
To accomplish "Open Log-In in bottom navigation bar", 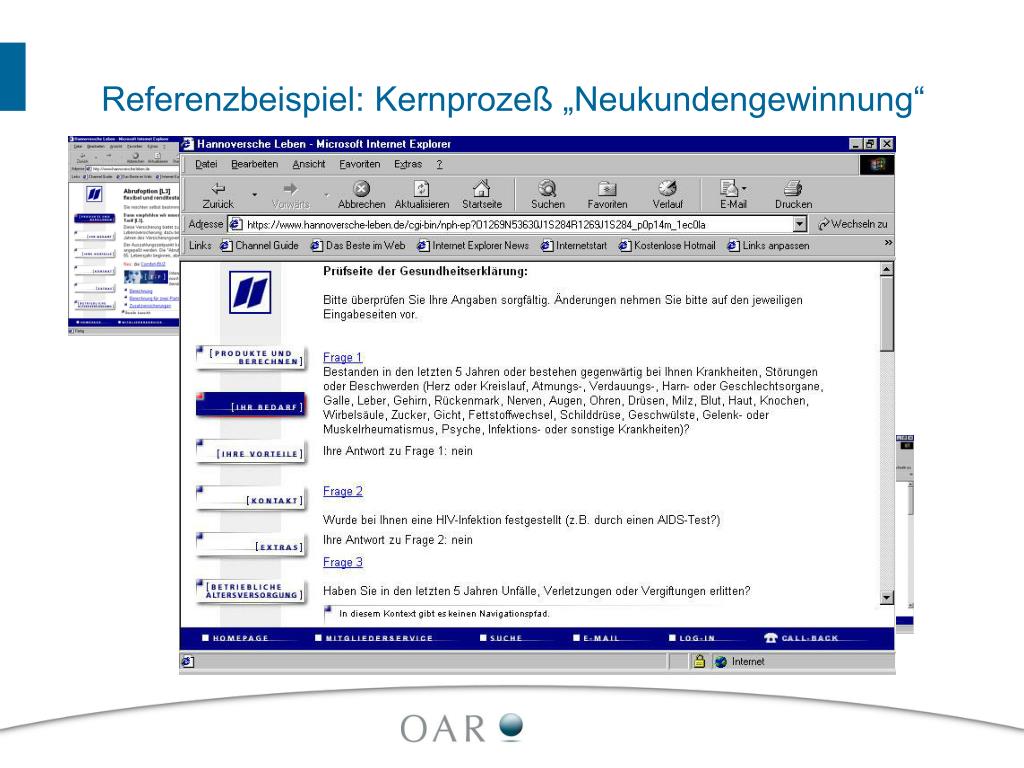I will pos(692,638).
